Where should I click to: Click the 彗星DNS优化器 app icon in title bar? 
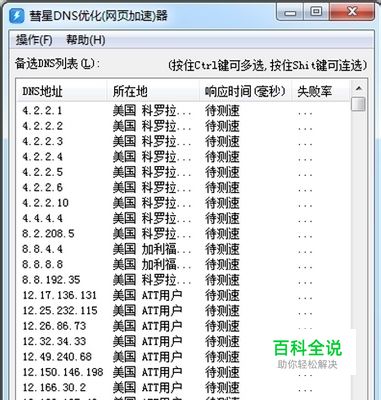coord(17,15)
